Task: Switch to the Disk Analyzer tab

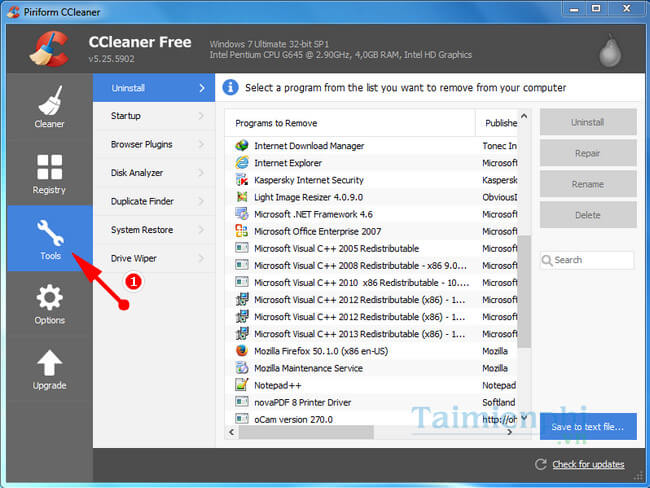Action: pos(154,173)
